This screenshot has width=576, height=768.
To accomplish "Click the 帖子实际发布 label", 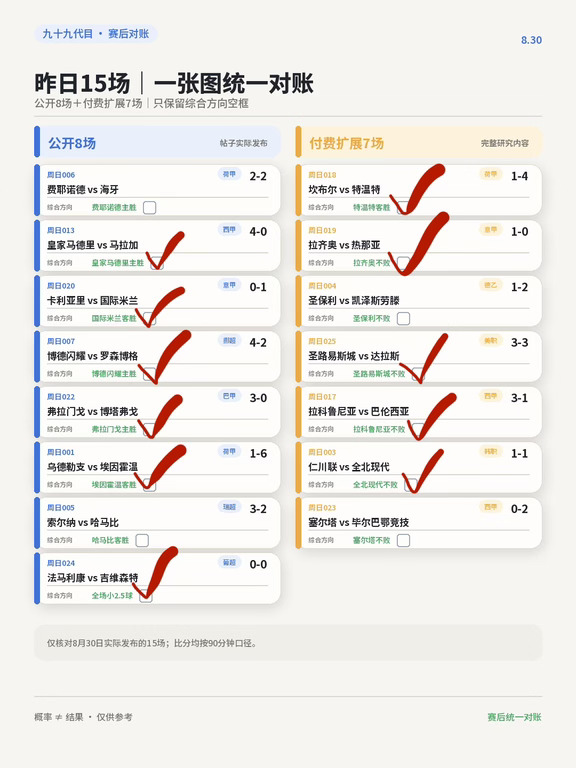I will coord(243,143).
